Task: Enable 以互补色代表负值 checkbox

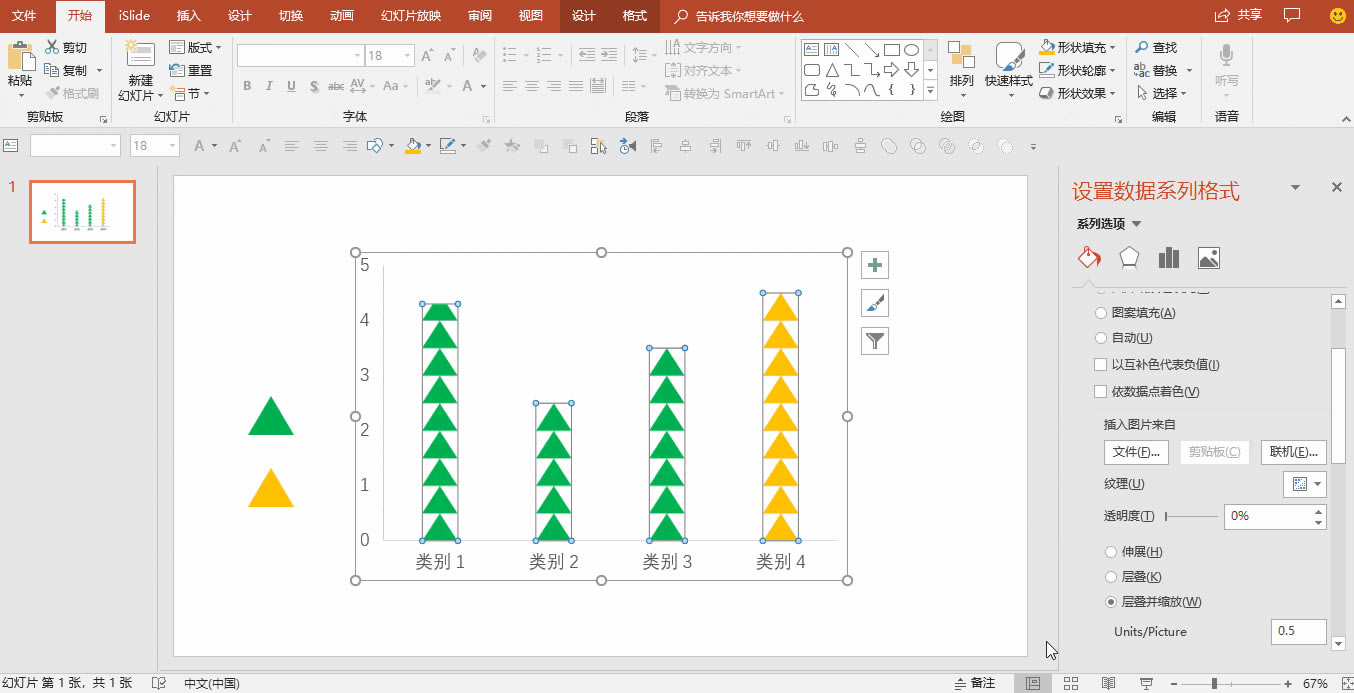Action: click(x=1101, y=365)
